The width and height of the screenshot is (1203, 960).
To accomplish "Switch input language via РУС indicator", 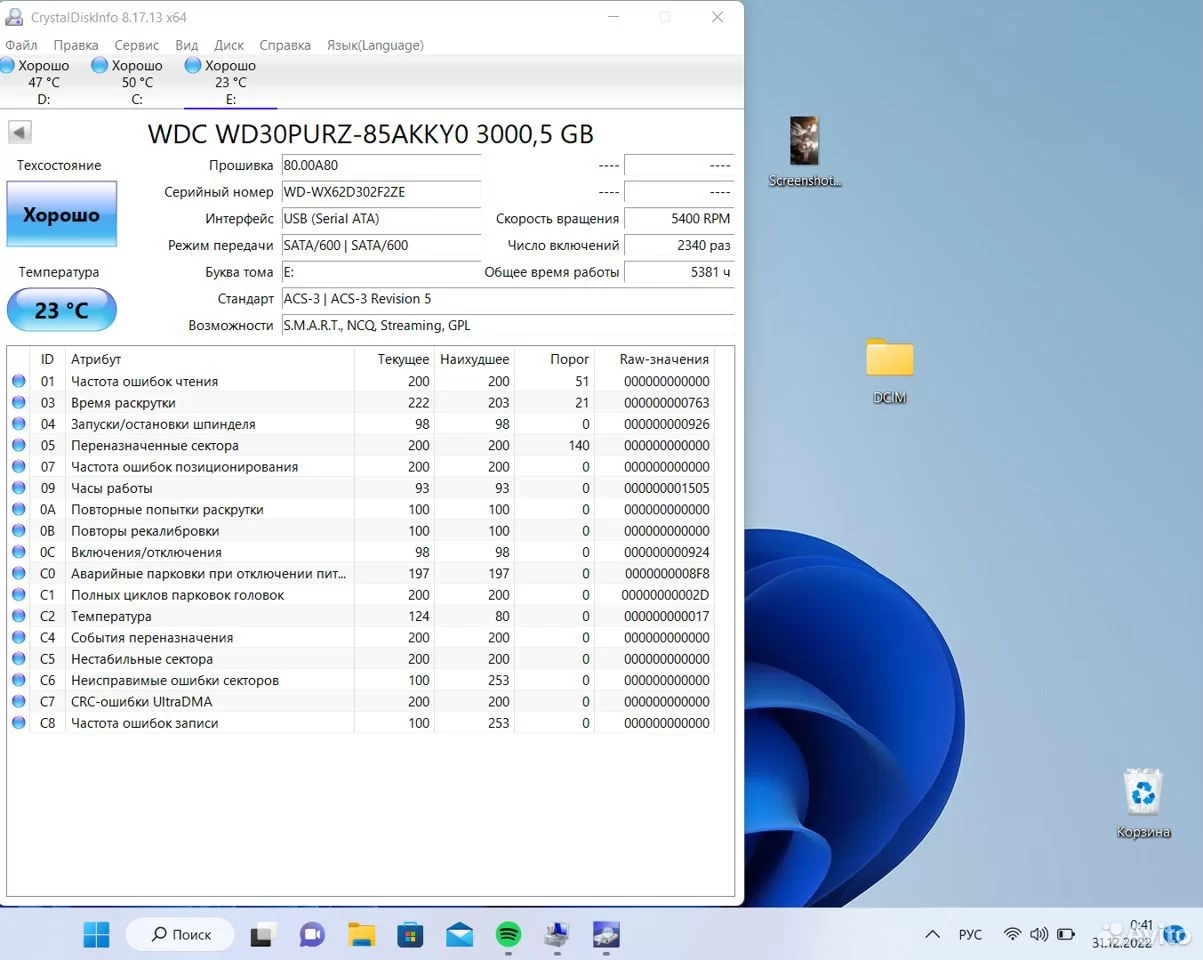I will 970,935.
